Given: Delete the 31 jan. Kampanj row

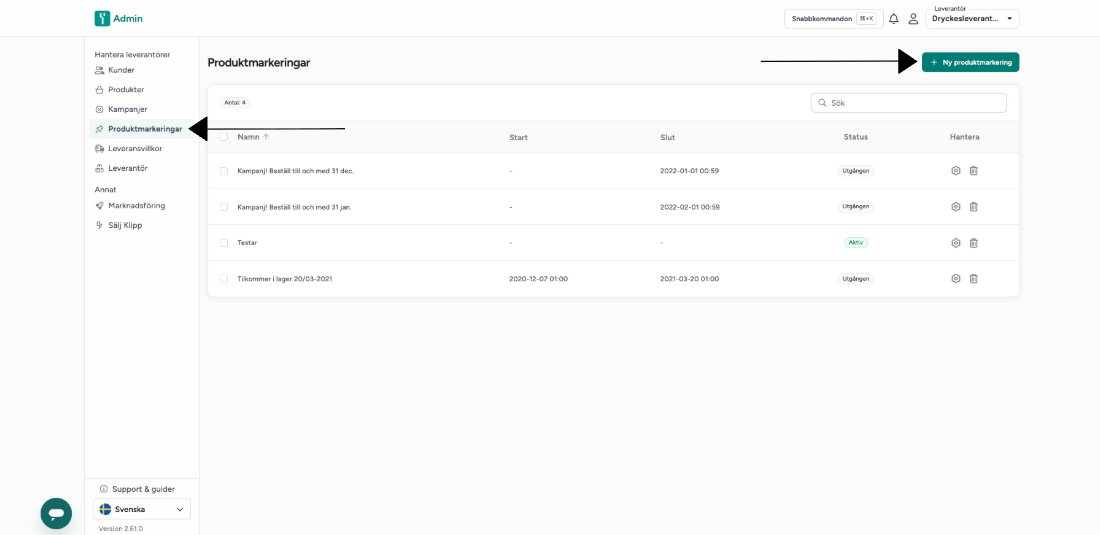Looking at the screenshot, I should click(974, 207).
